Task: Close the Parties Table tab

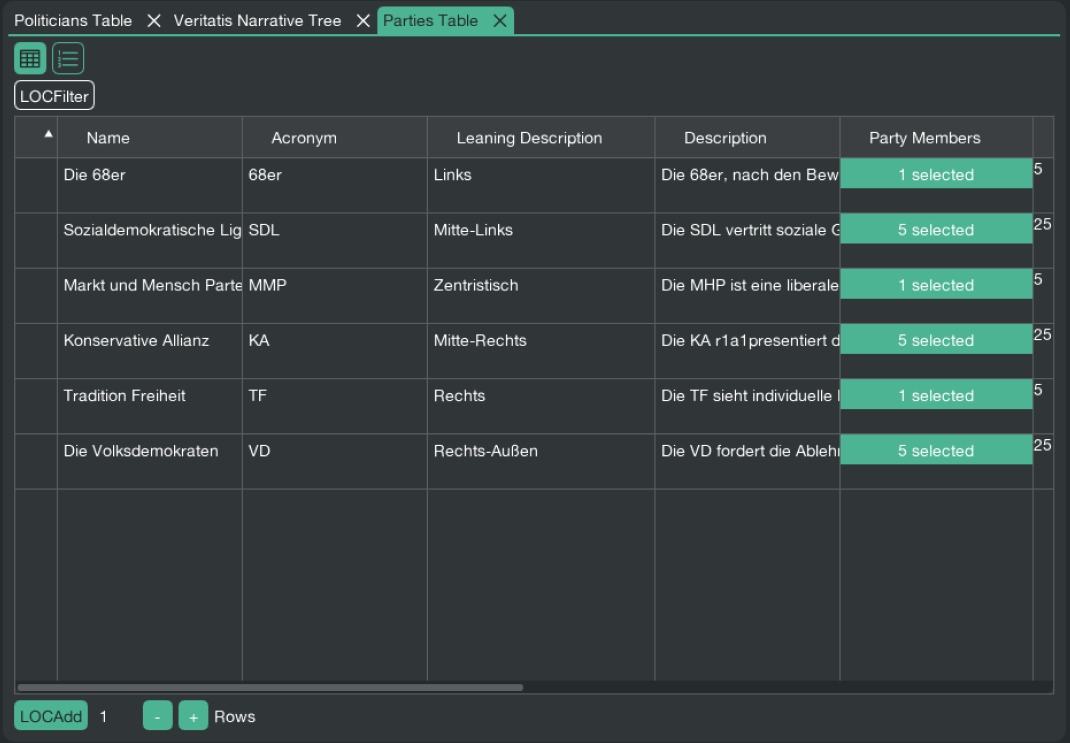Action: tap(500, 21)
